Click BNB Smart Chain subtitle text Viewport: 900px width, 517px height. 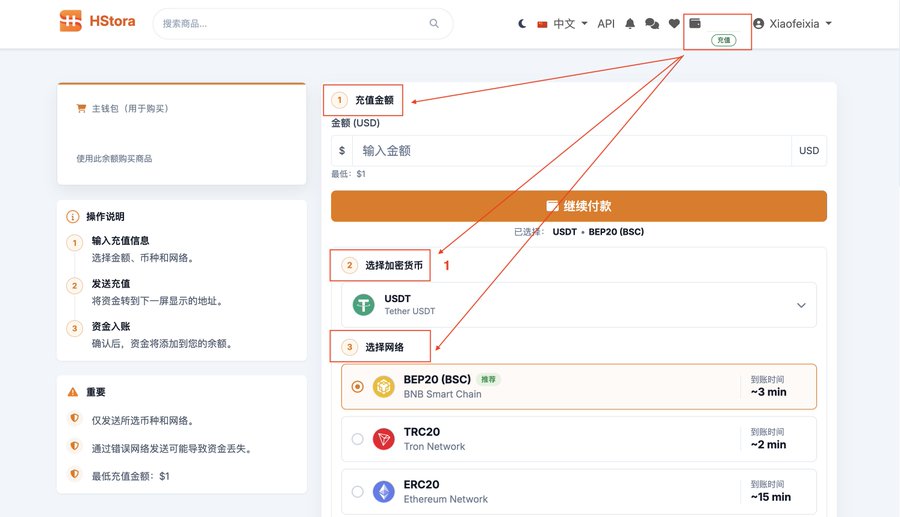(443, 394)
